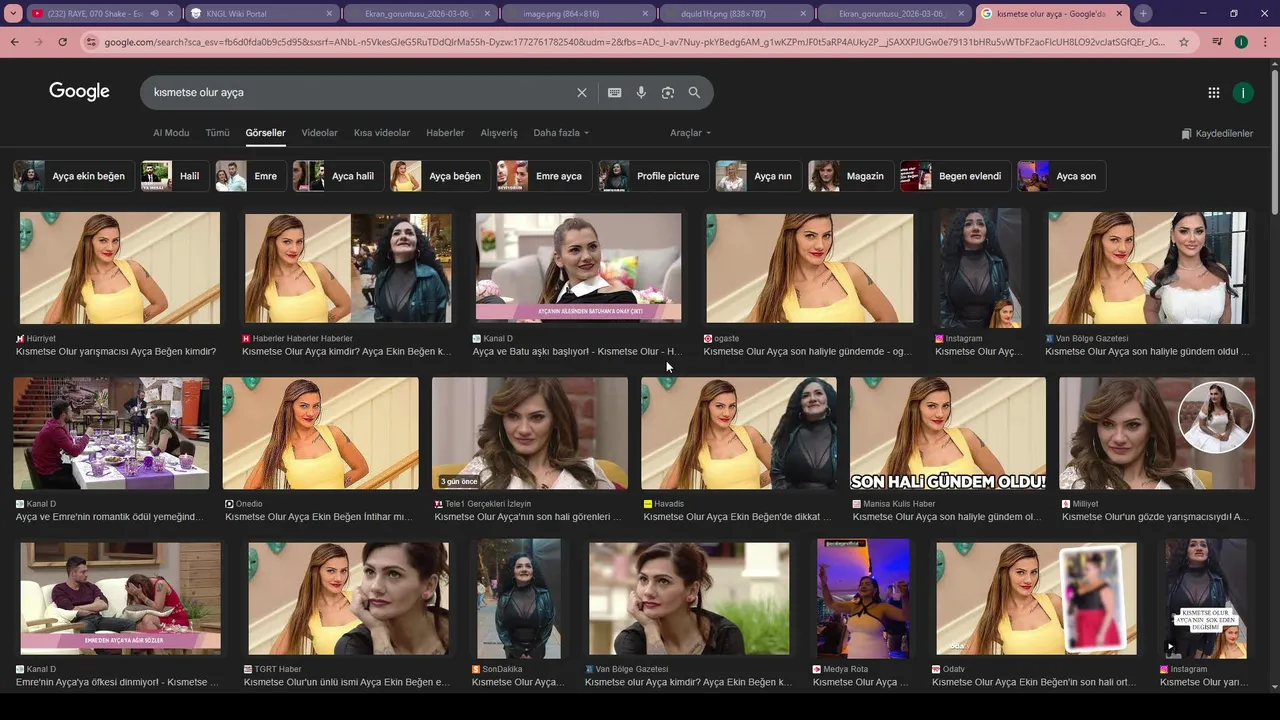Submit search with magnifier icon
This screenshot has height=720, width=1280.
(x=694, y=92)
